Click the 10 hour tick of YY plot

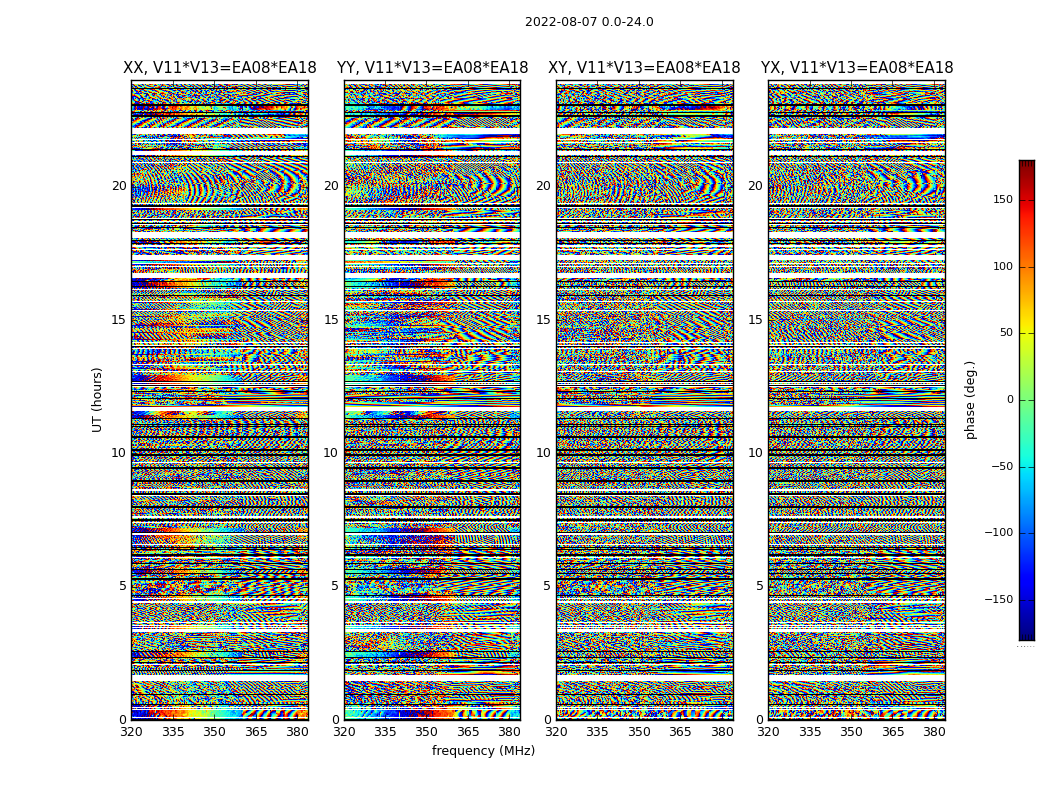point(331,453)
